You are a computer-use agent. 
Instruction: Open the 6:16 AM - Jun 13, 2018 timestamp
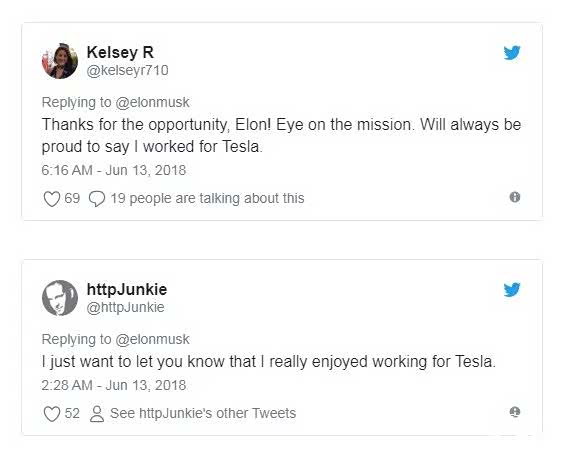(x=114, y=170)
